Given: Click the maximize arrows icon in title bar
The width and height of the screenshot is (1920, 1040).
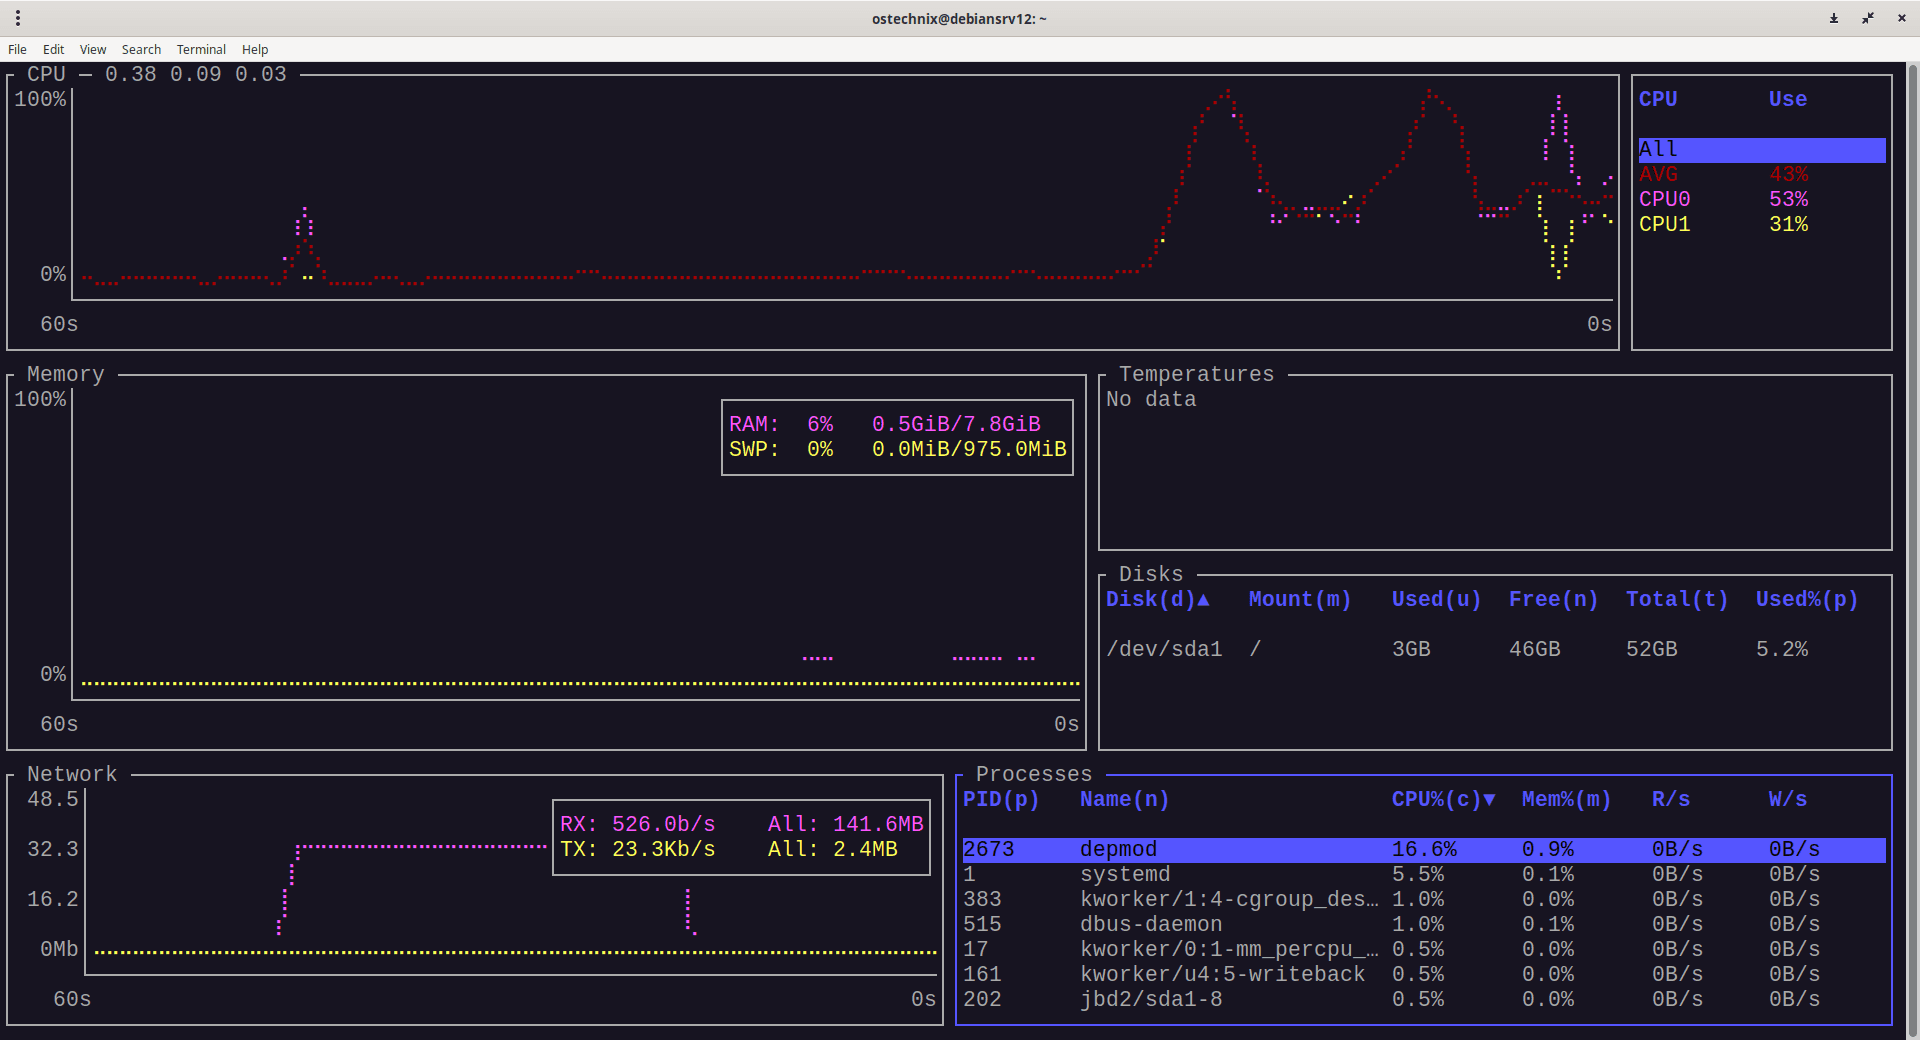Looking at the screenshot, I should 1868,18.
